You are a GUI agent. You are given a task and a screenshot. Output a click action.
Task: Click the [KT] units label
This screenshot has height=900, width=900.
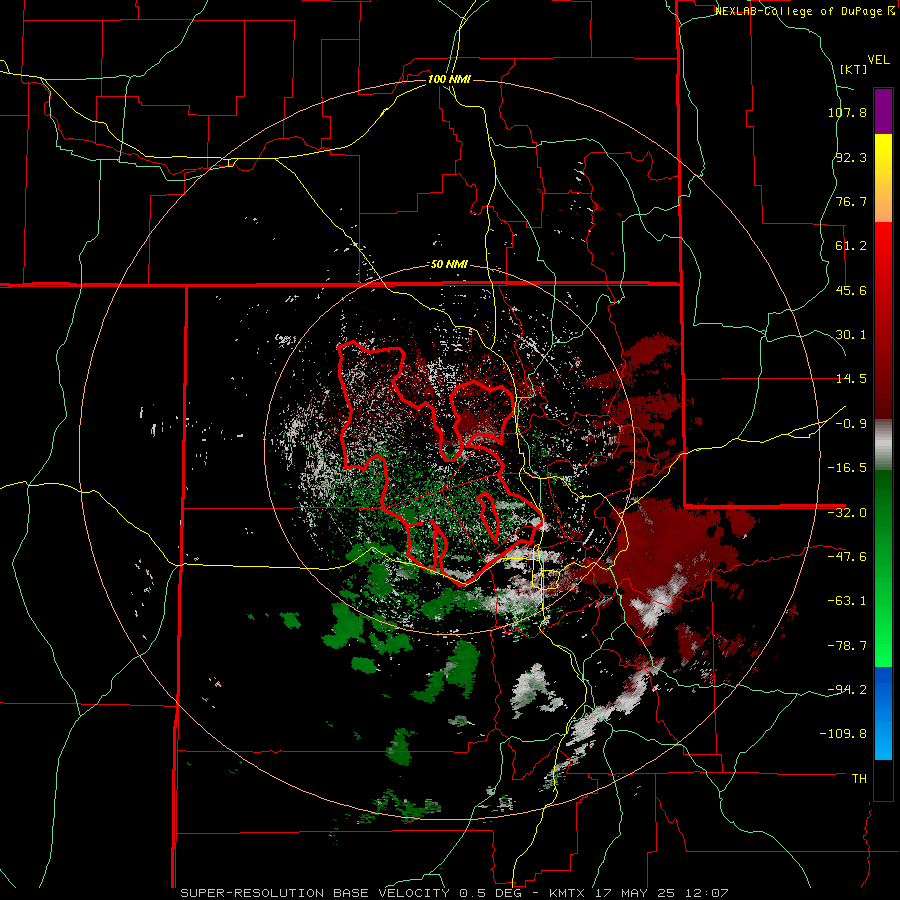(854, 69)
